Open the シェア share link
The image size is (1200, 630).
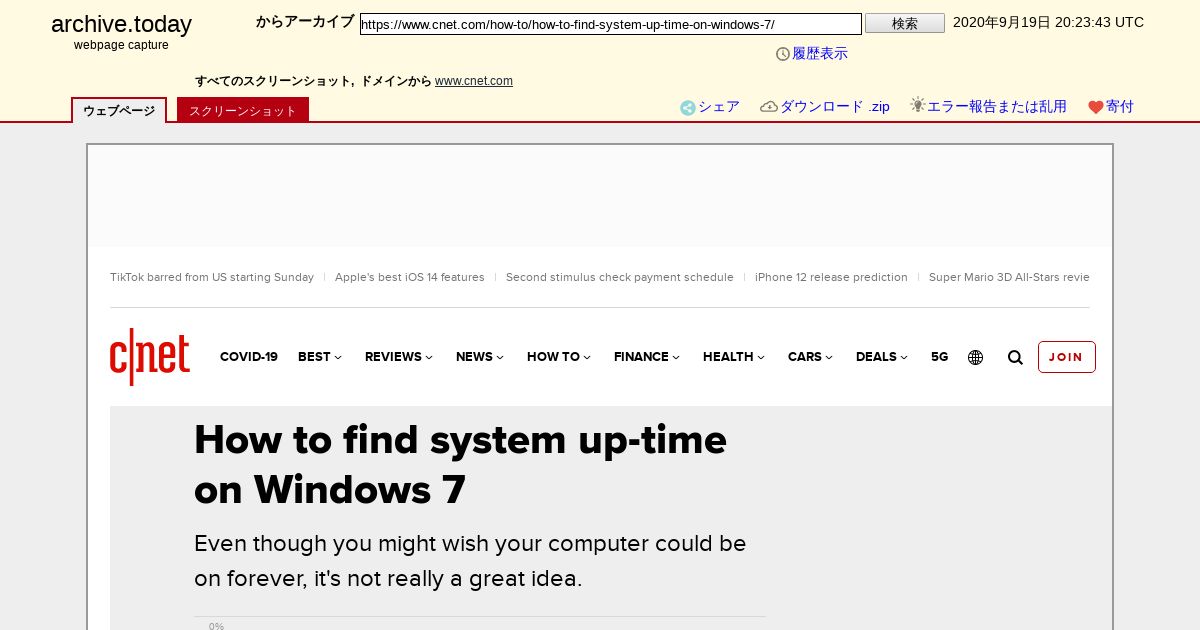pos(719,107)
